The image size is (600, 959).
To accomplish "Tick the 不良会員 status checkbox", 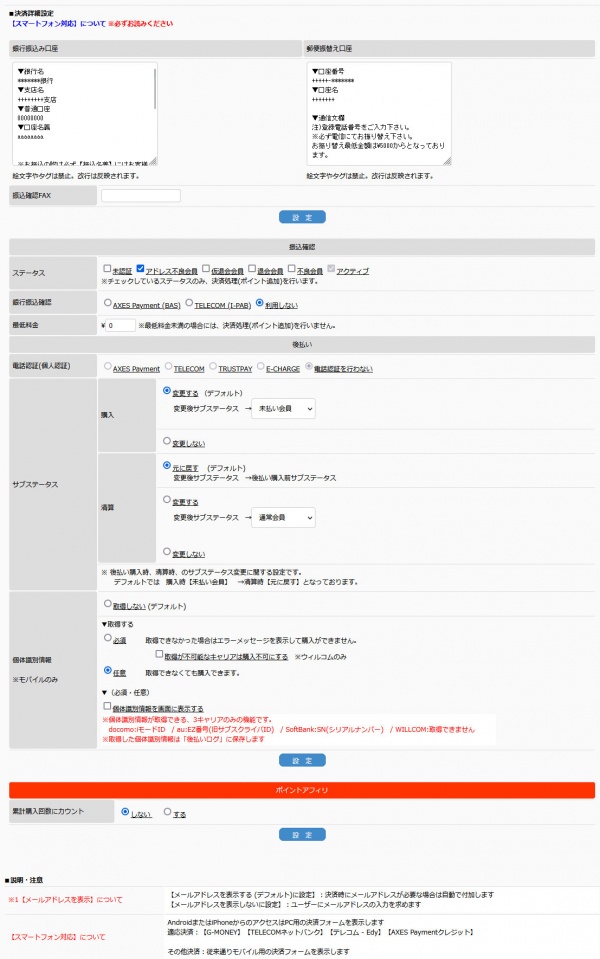I will coord(291,269).
